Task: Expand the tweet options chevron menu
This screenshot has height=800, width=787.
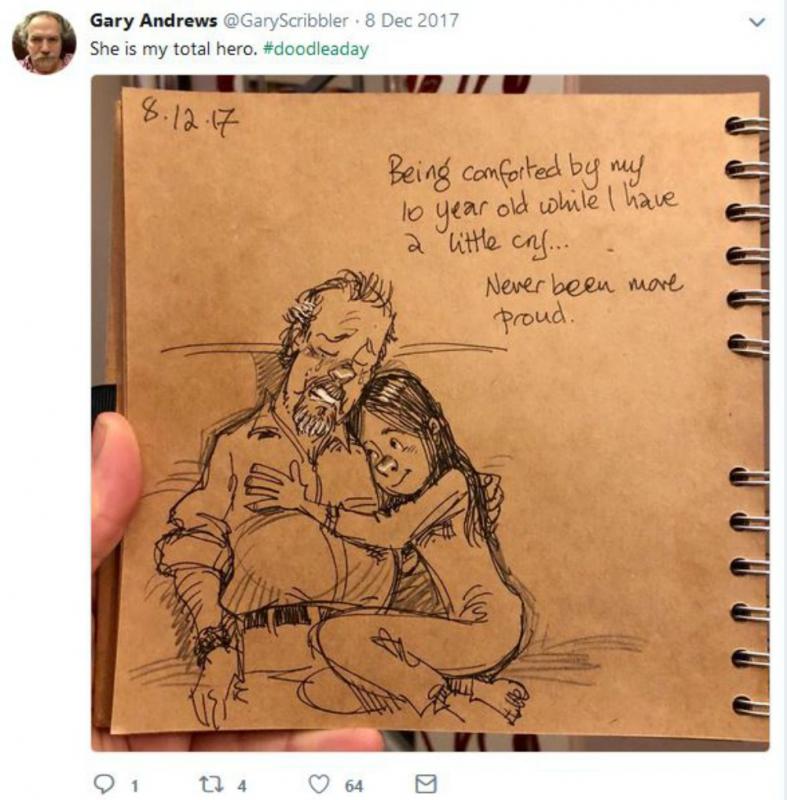Action: (757, 22)
